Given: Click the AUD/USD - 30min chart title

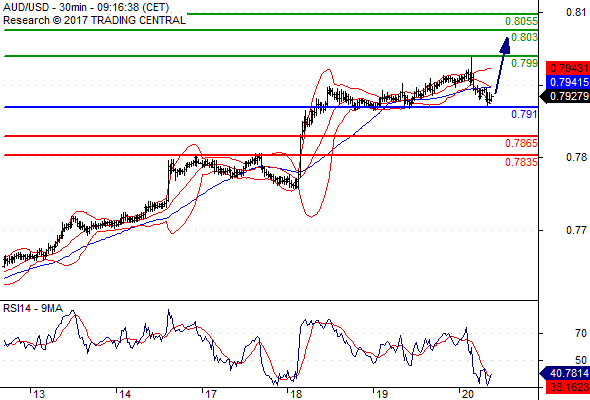Looking at the screenshot, I should (x=86, y=8).
